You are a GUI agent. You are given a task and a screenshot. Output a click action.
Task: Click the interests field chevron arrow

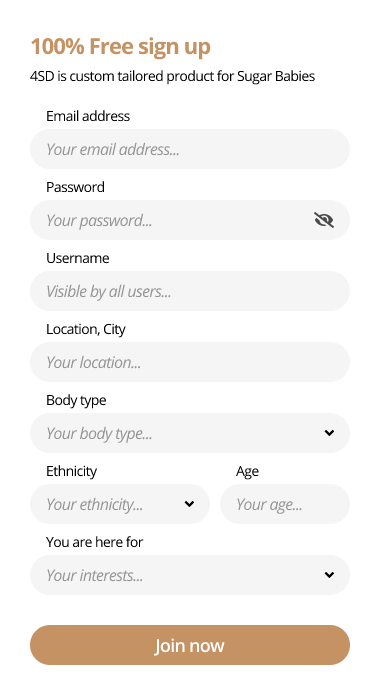[x=329, y=574]
